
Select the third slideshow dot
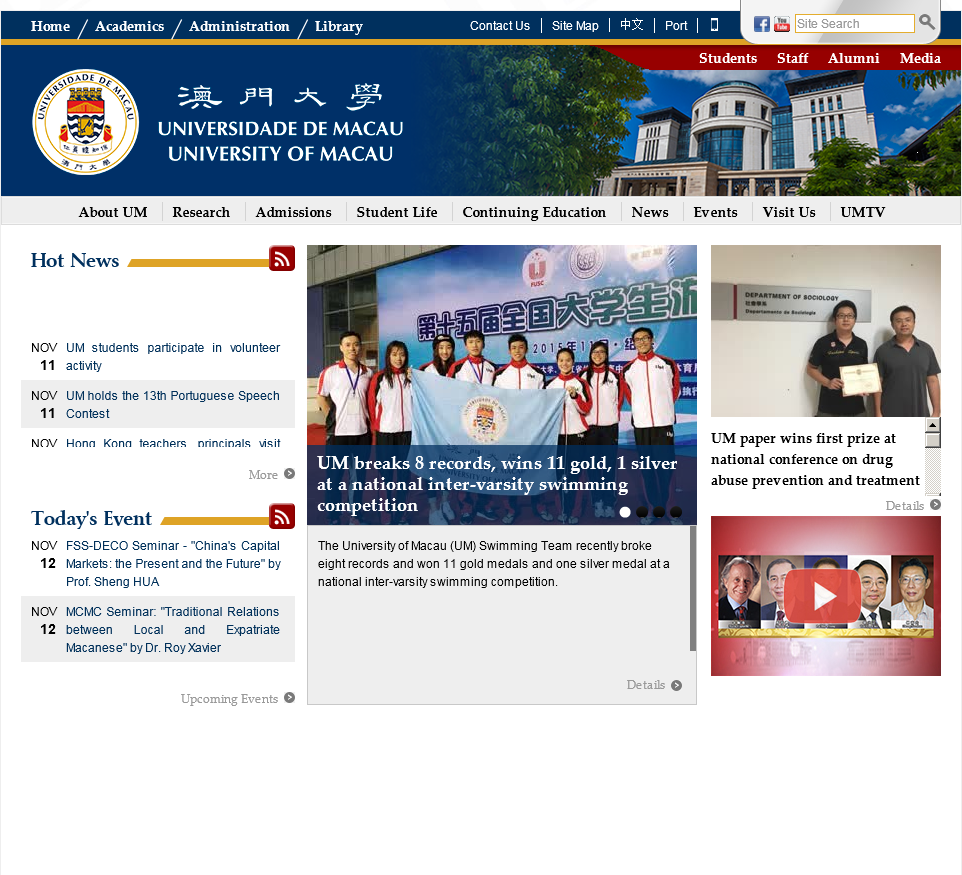[659, 512]
